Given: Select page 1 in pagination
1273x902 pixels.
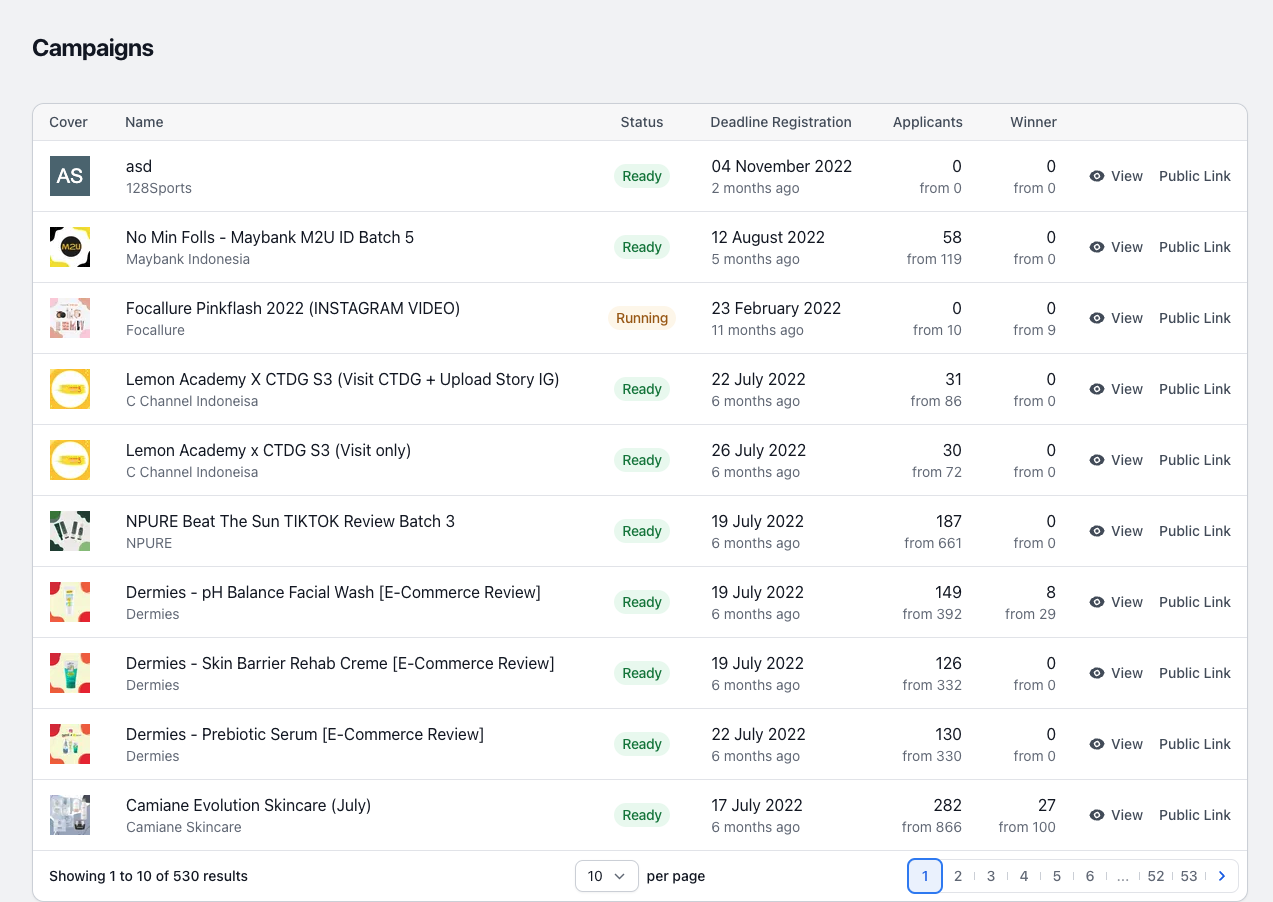Looking at the screenshot, I should [925, 876].
